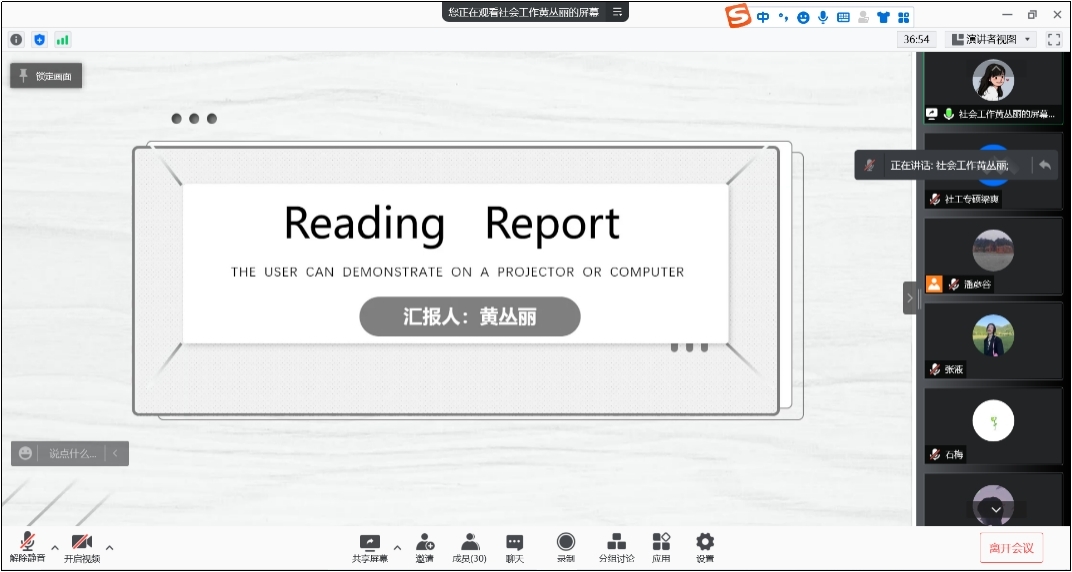The width and height of the screenshot is (1072, 572).
Task: Open the Invite participants icon
Action: 425,547
